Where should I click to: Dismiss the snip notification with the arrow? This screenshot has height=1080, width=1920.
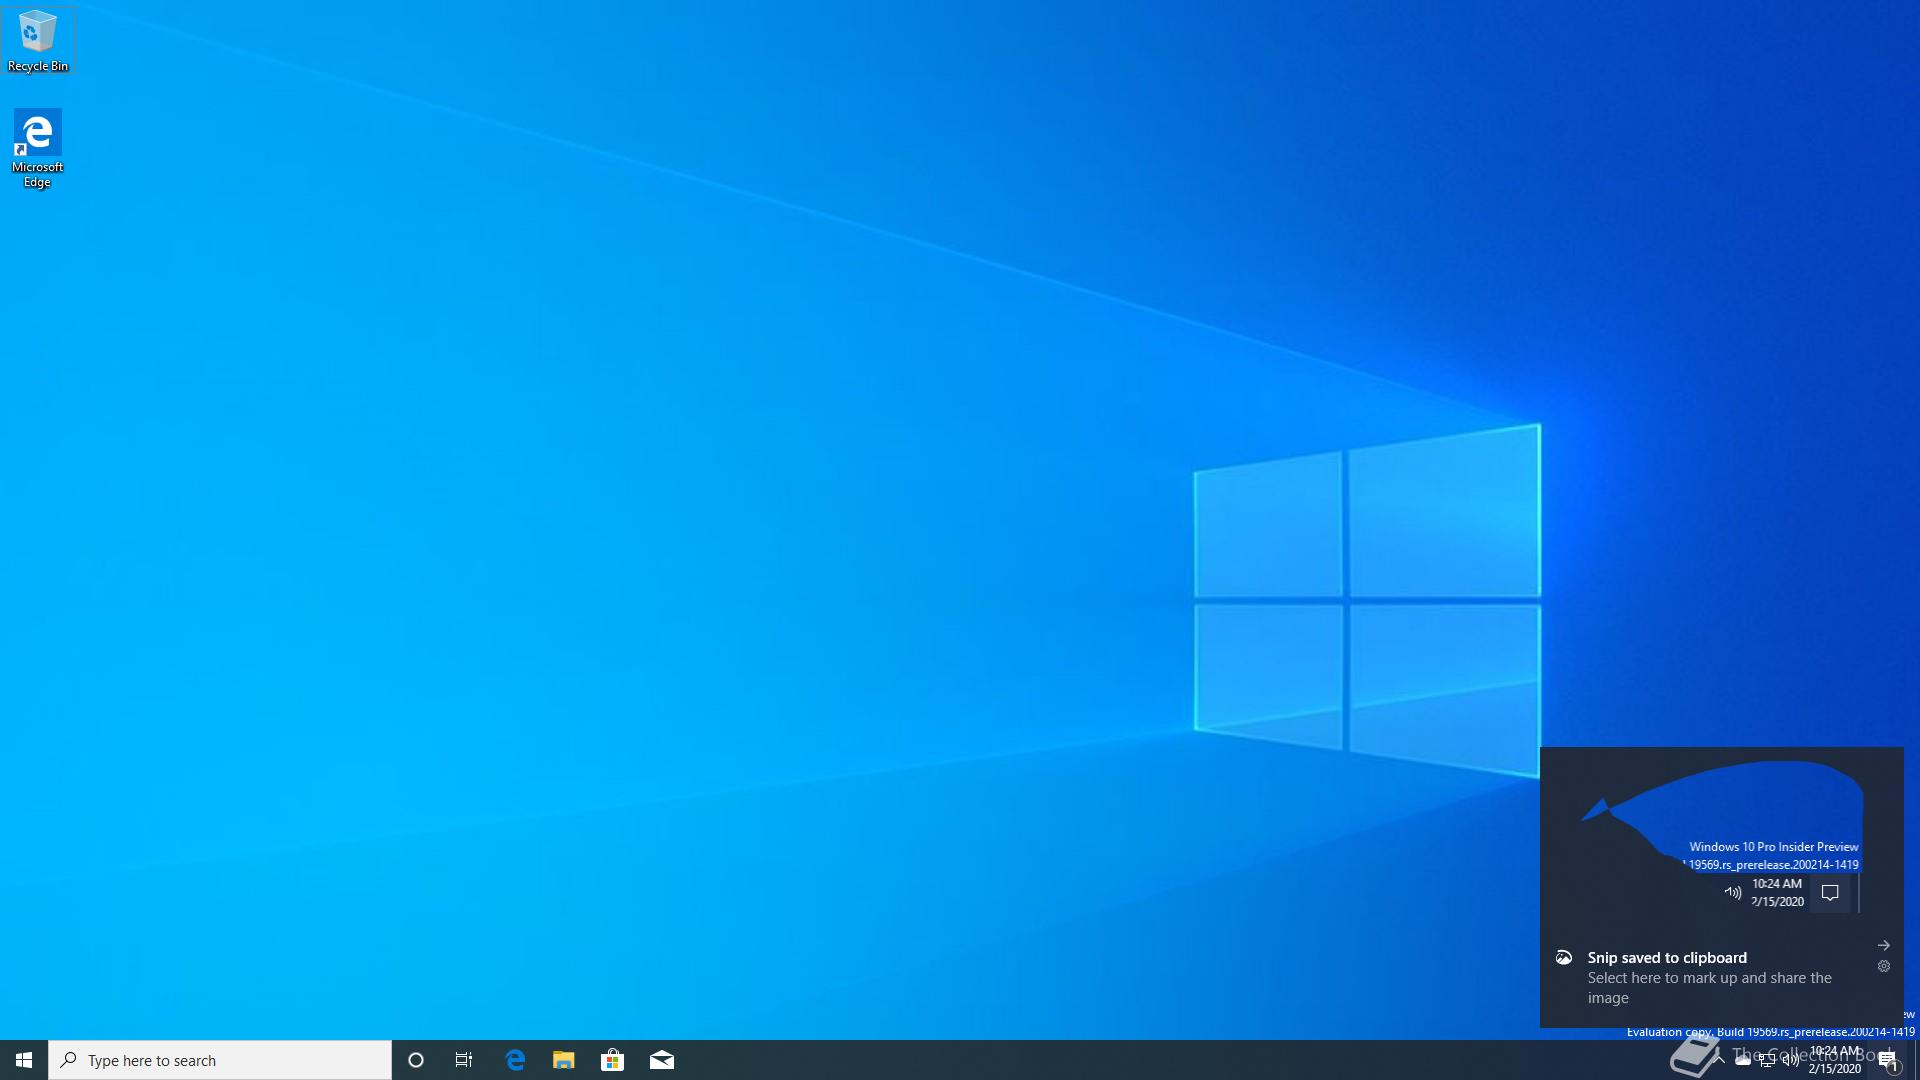(x=1884, y=945)
